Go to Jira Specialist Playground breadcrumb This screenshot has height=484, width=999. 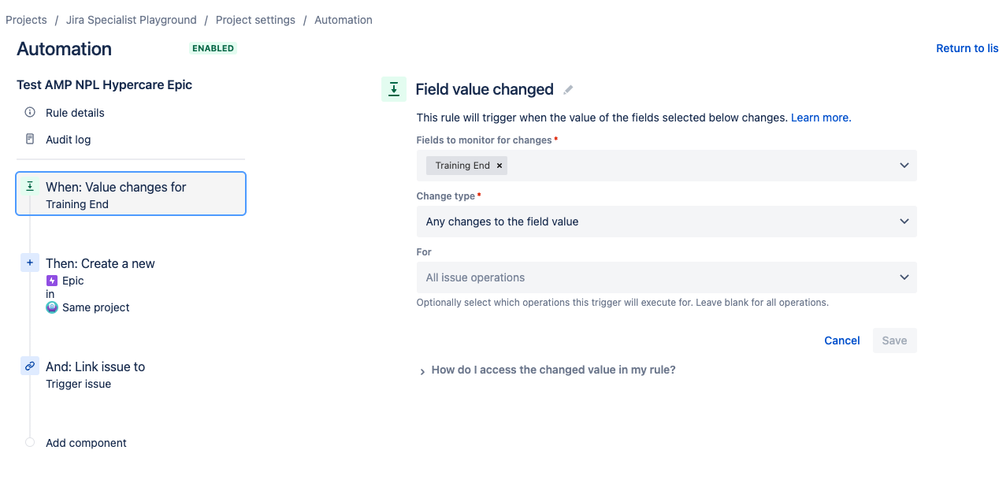point(131,20)
